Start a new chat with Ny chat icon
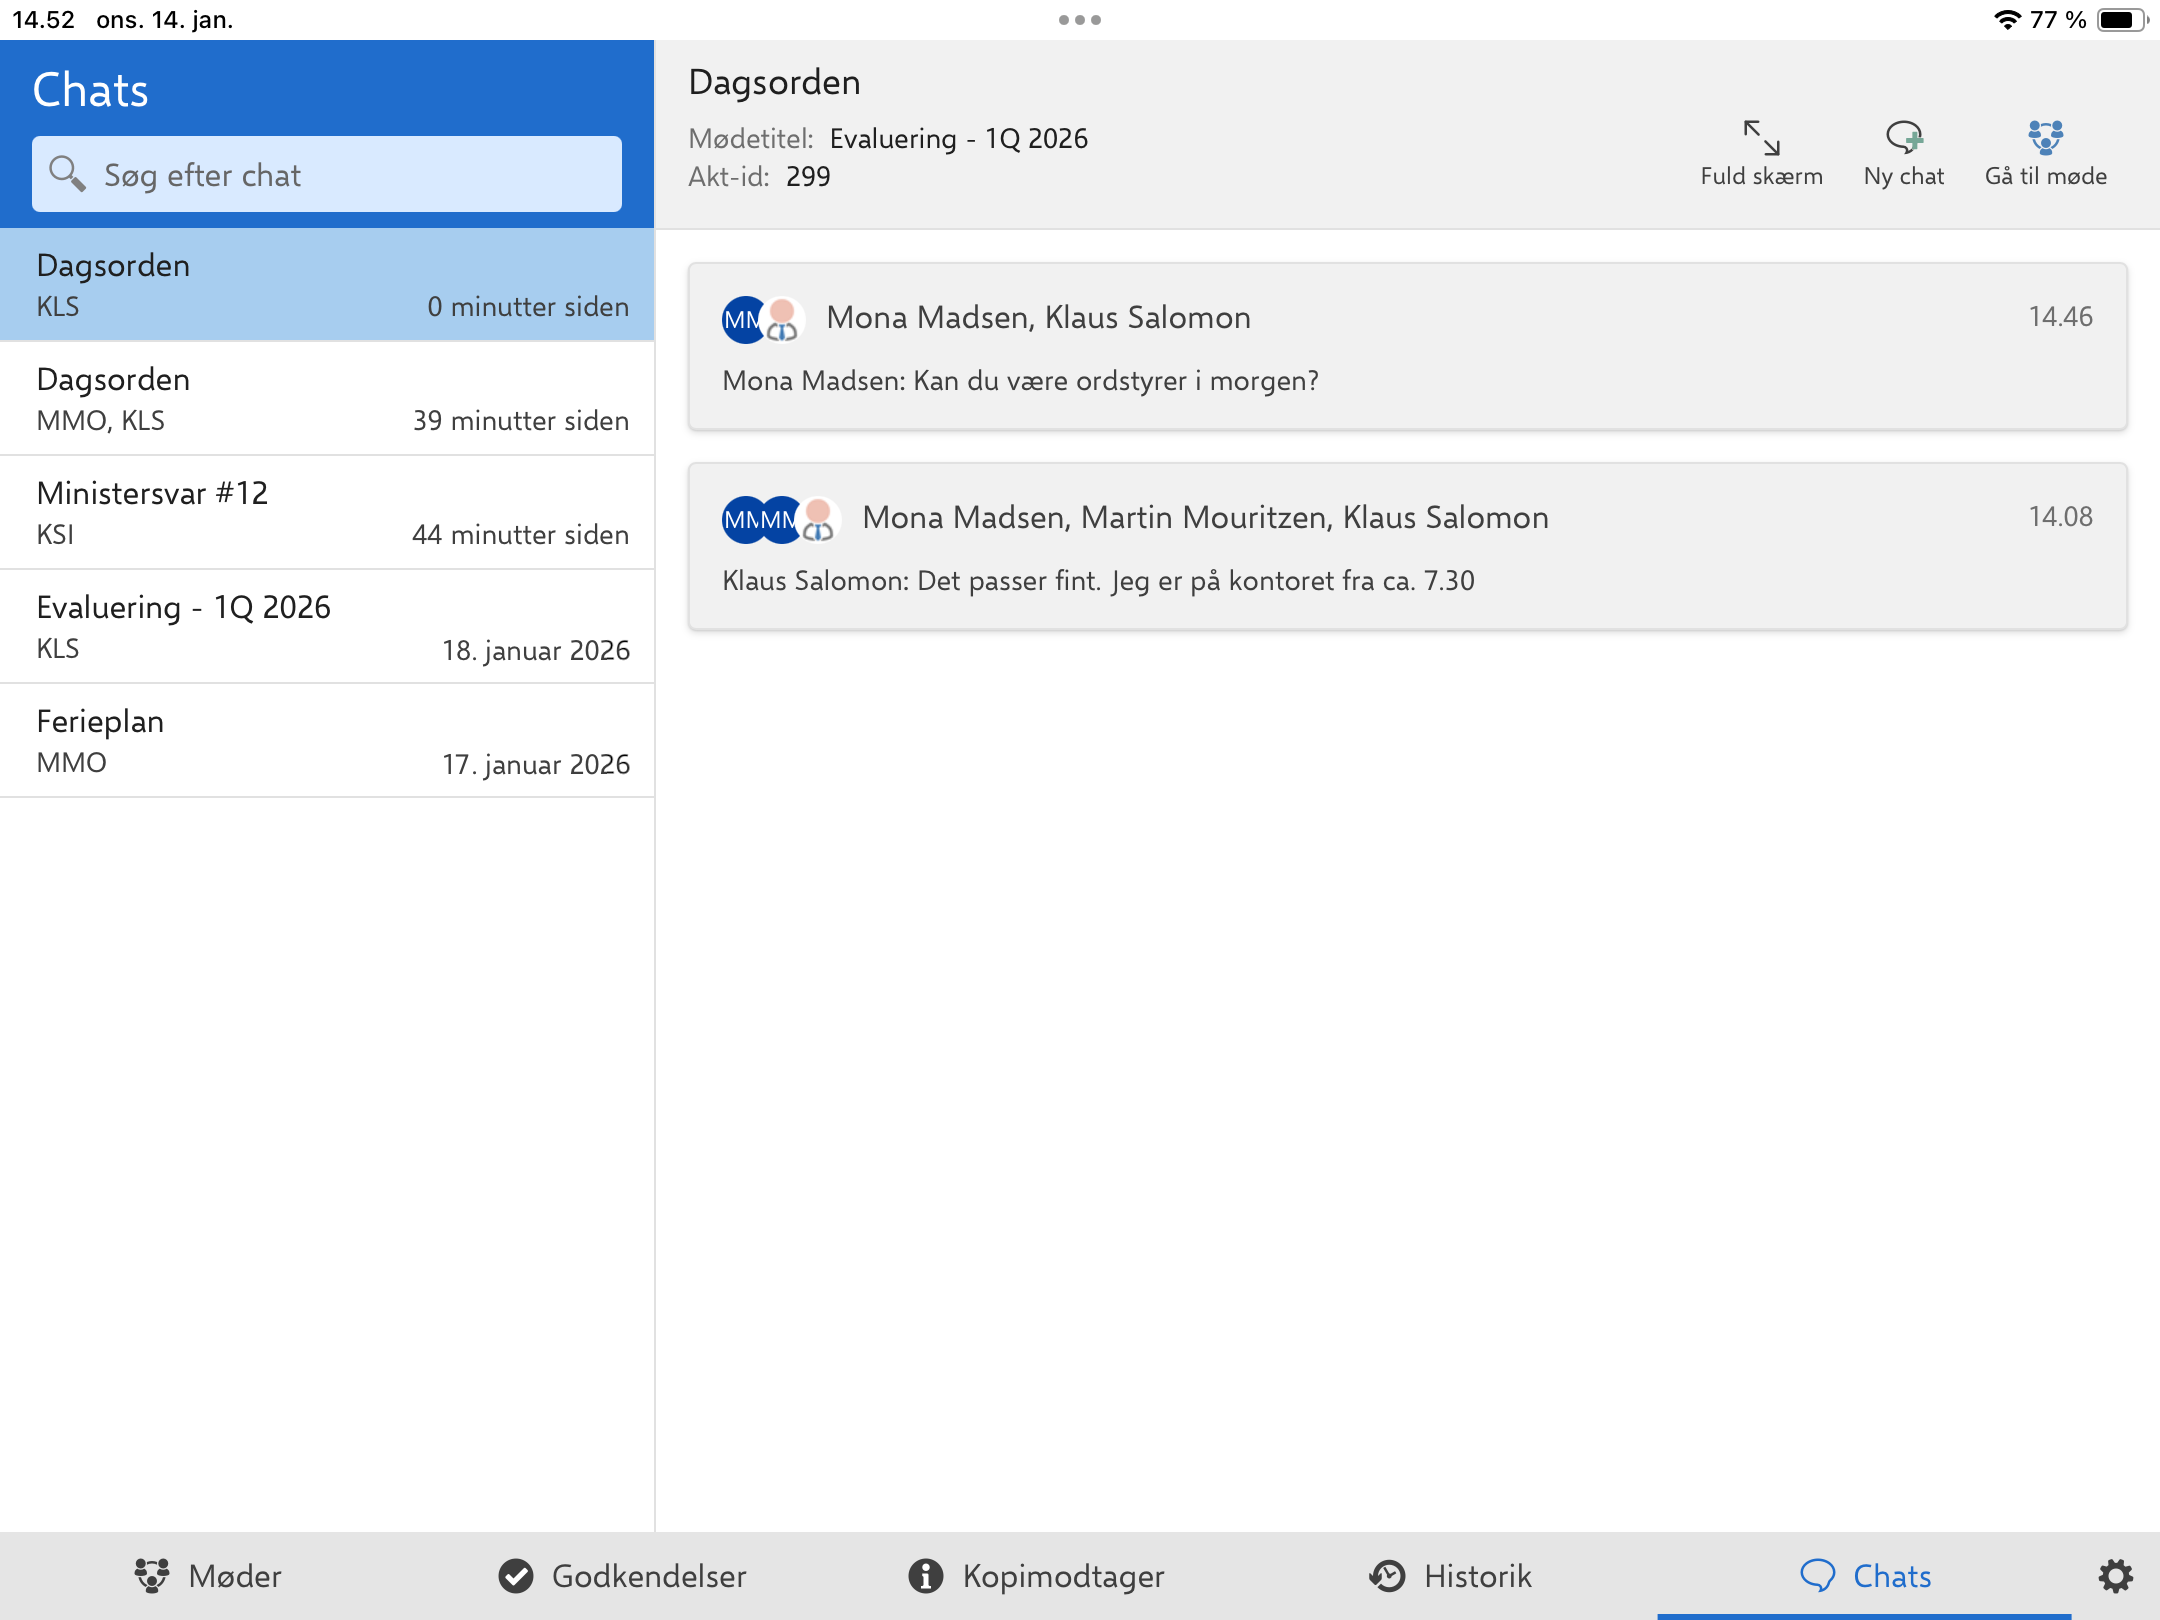This screenshot has width=2160, height=1620. pos(1904,138)
